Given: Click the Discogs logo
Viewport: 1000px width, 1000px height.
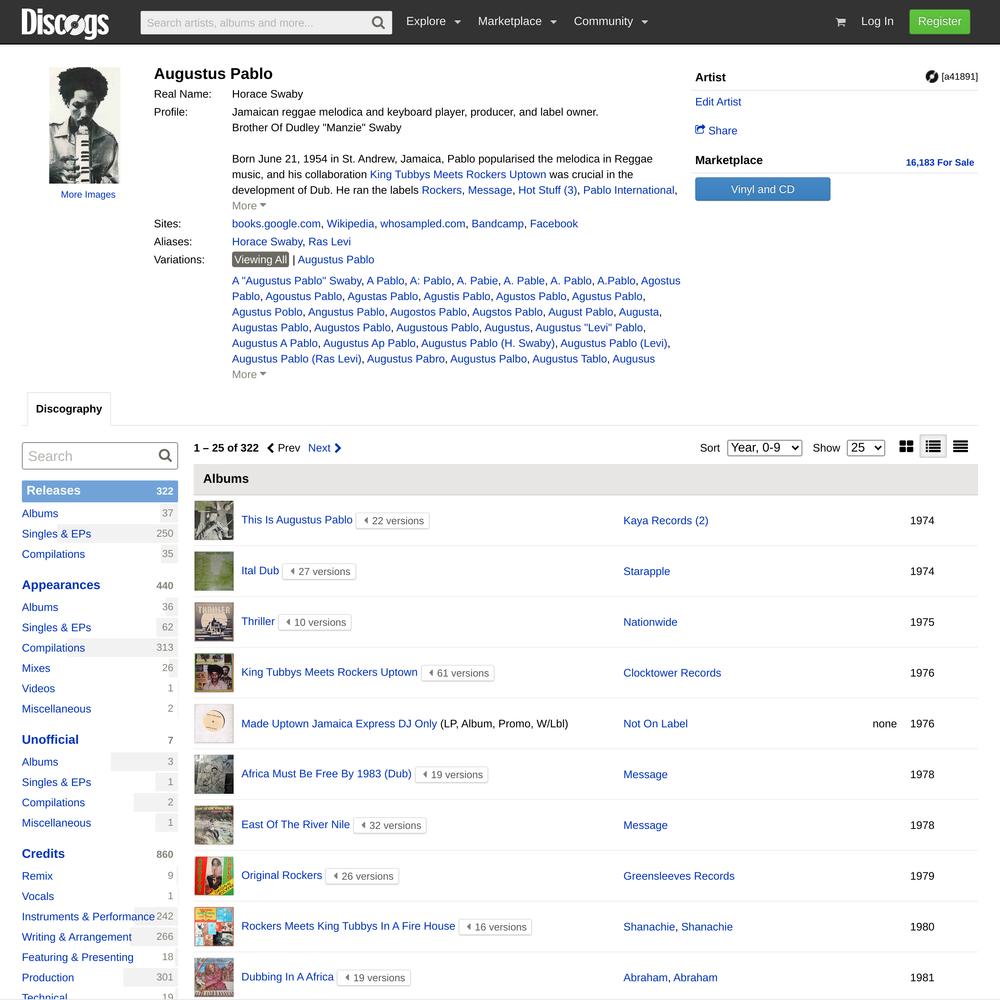Looking at the screenshot, I should [65, 22].
